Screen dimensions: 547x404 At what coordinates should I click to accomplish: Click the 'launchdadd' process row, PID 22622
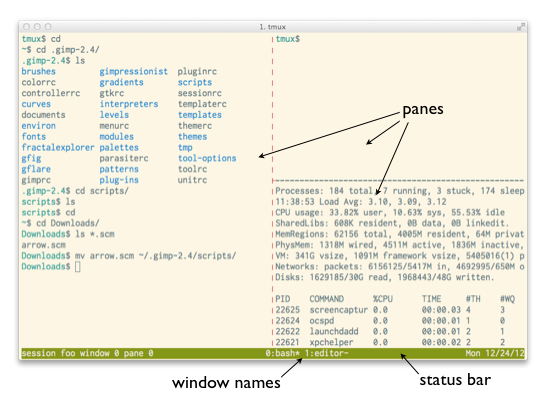(390, 331)
